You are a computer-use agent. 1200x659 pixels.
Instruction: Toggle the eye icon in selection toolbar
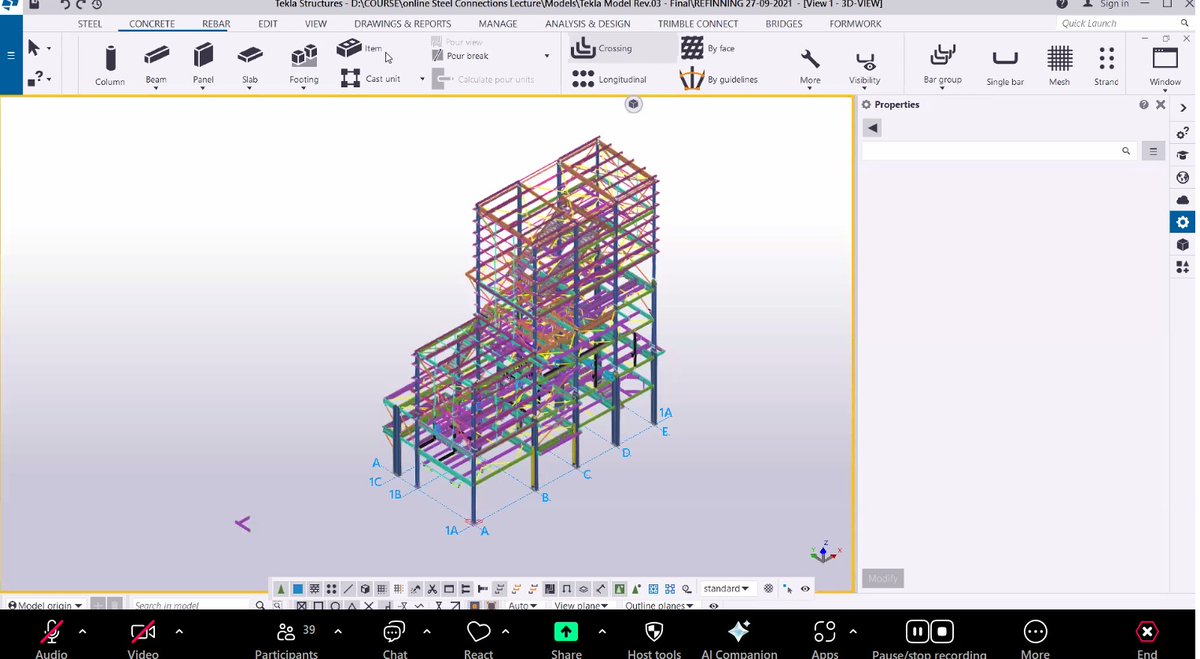805,589
